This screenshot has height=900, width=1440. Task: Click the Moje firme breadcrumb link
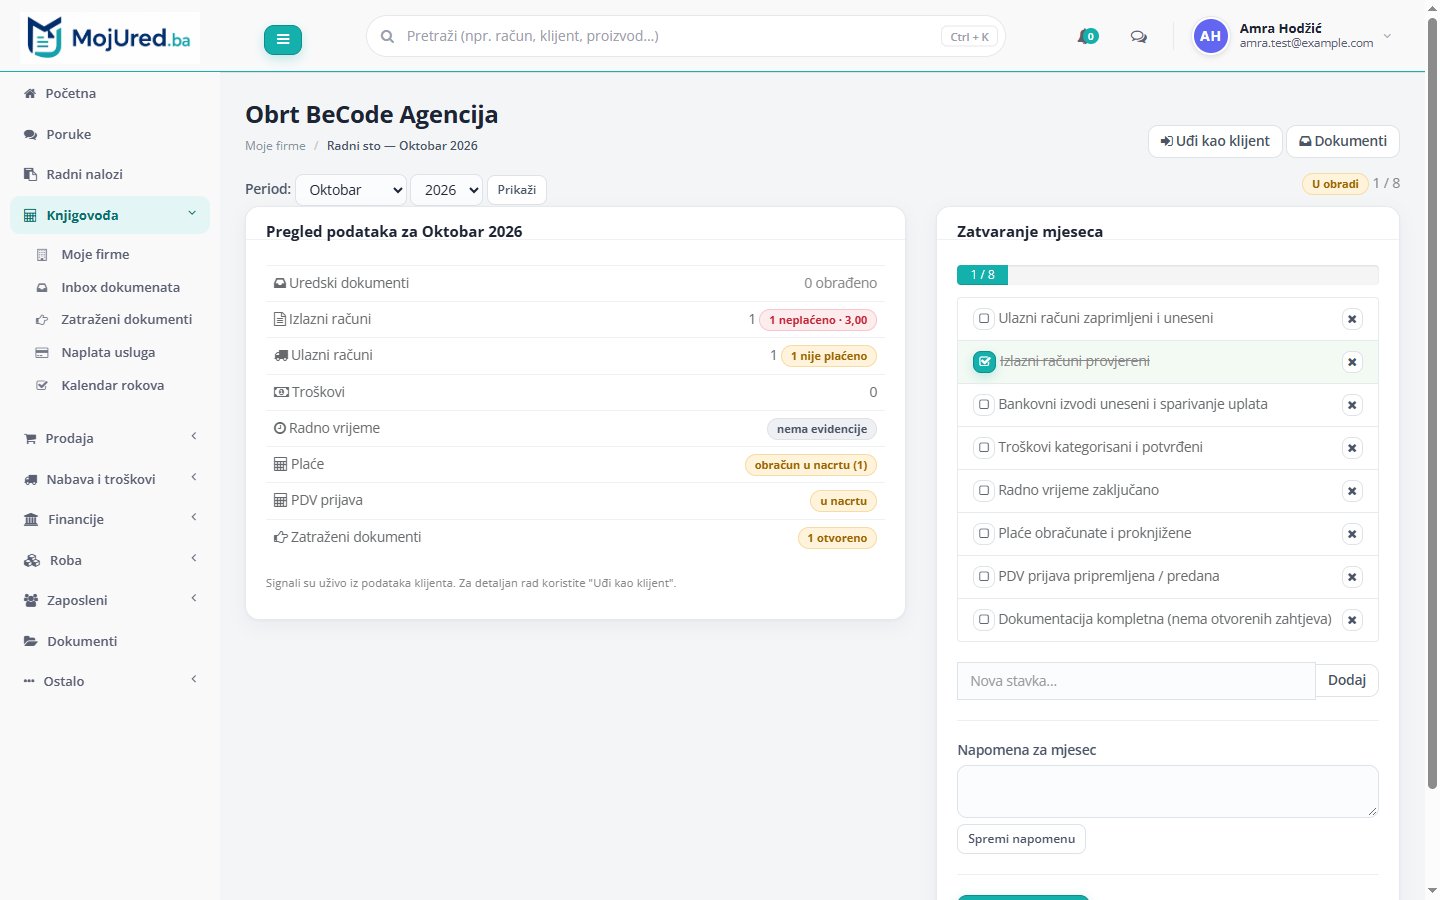pyautogui.click(x=275, y=146)
